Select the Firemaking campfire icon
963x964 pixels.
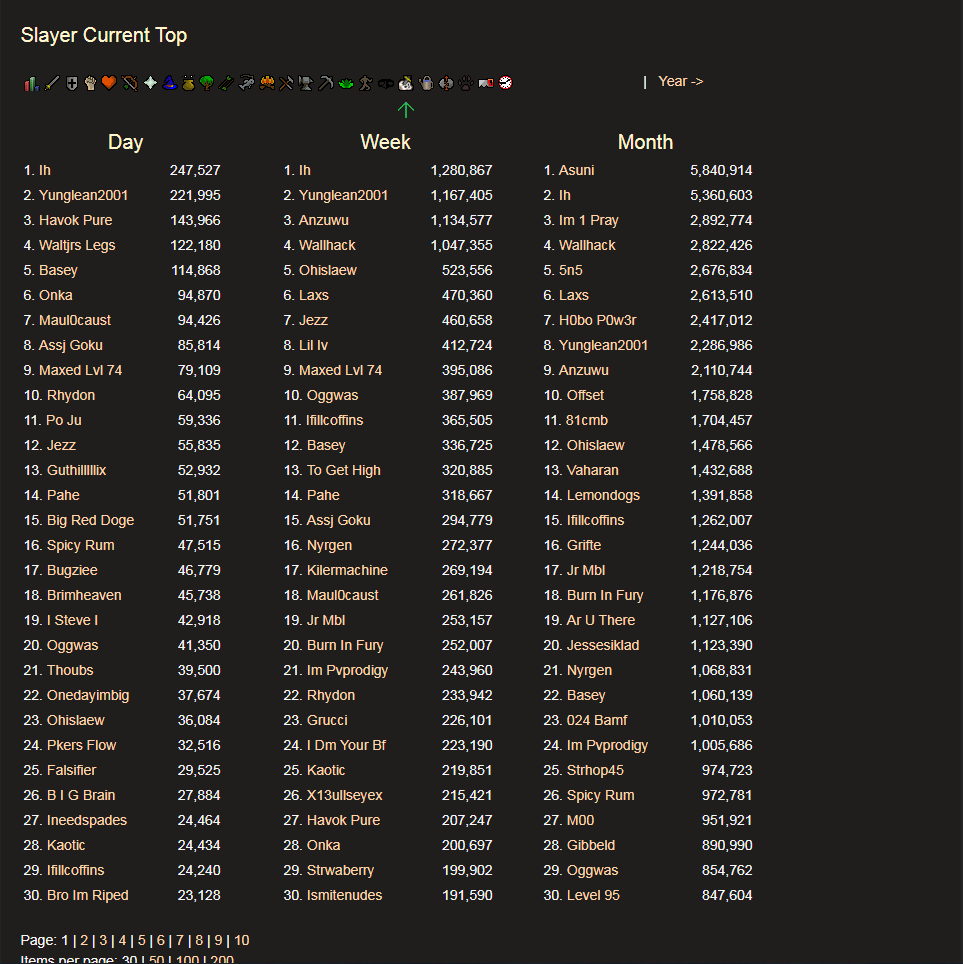point(267,83)
